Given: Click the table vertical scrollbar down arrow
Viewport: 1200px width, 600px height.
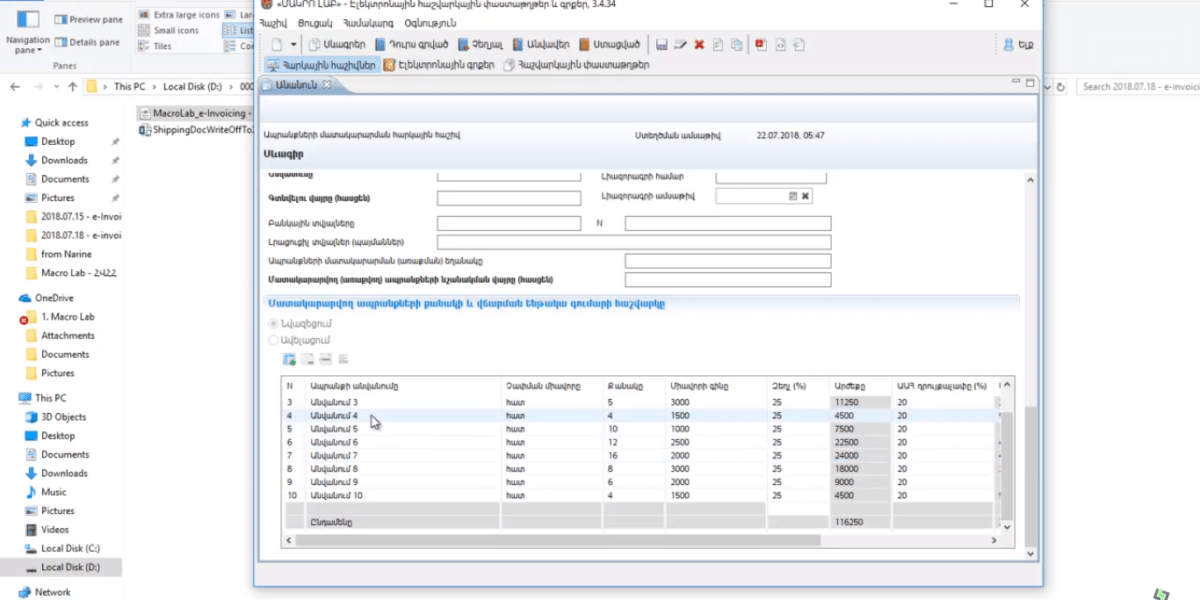Looking at the screenshot, I should 1006,527.
